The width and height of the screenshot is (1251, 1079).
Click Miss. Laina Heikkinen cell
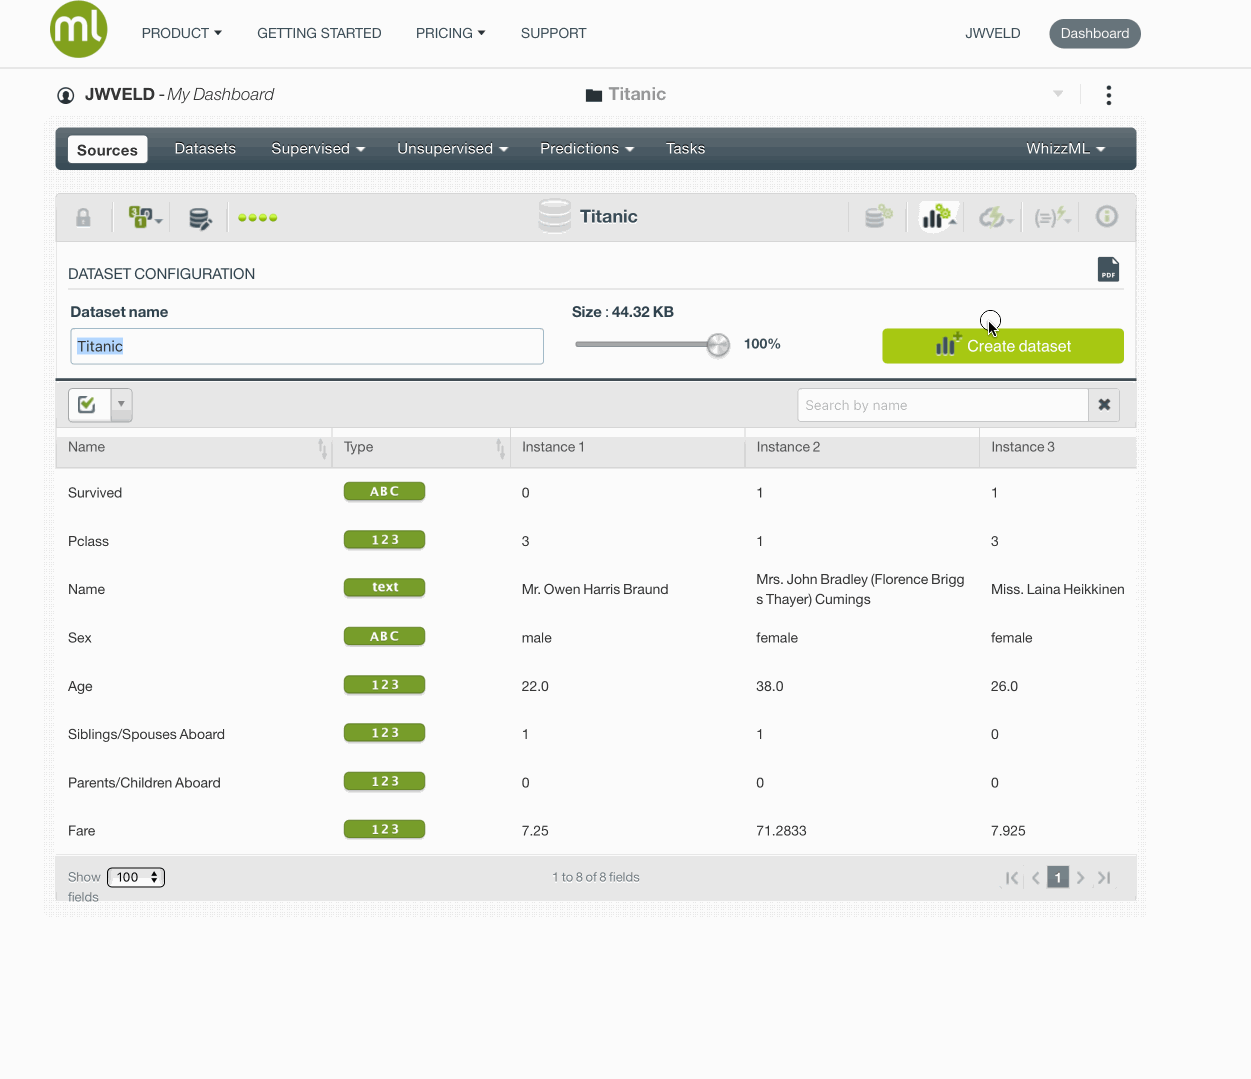tap(1058, 589)
